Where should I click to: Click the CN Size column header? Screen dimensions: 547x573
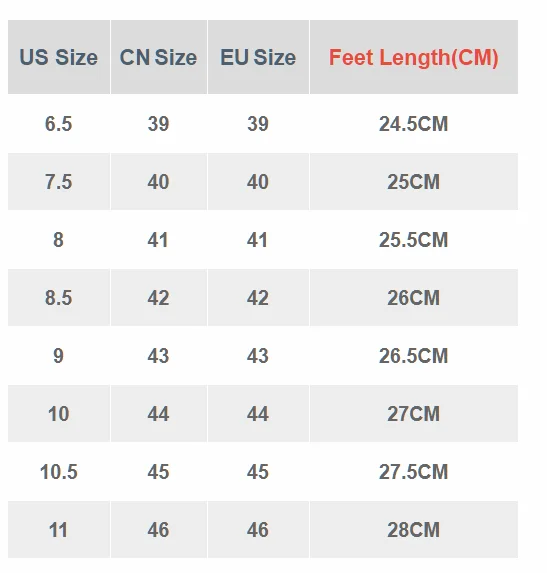click(159, 57)
